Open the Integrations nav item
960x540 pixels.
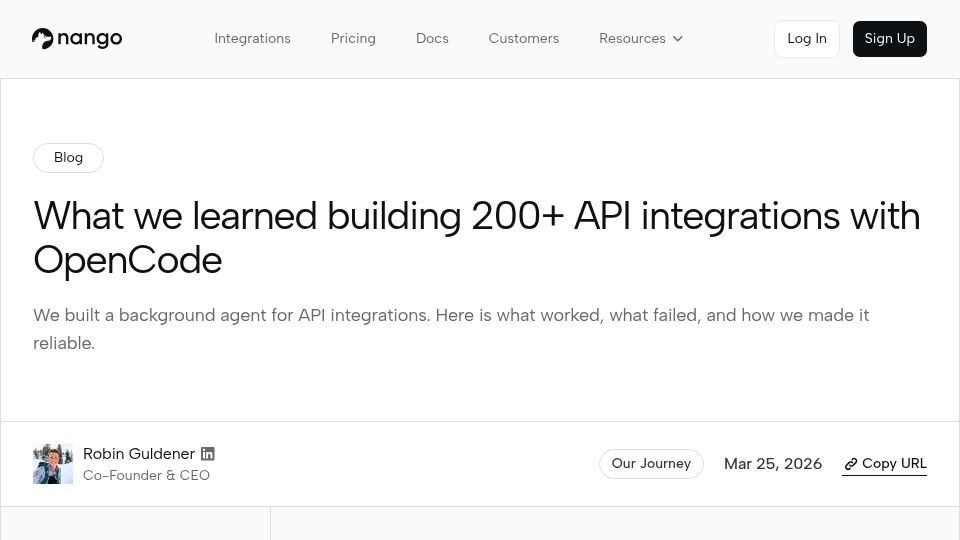pos(252,39)
